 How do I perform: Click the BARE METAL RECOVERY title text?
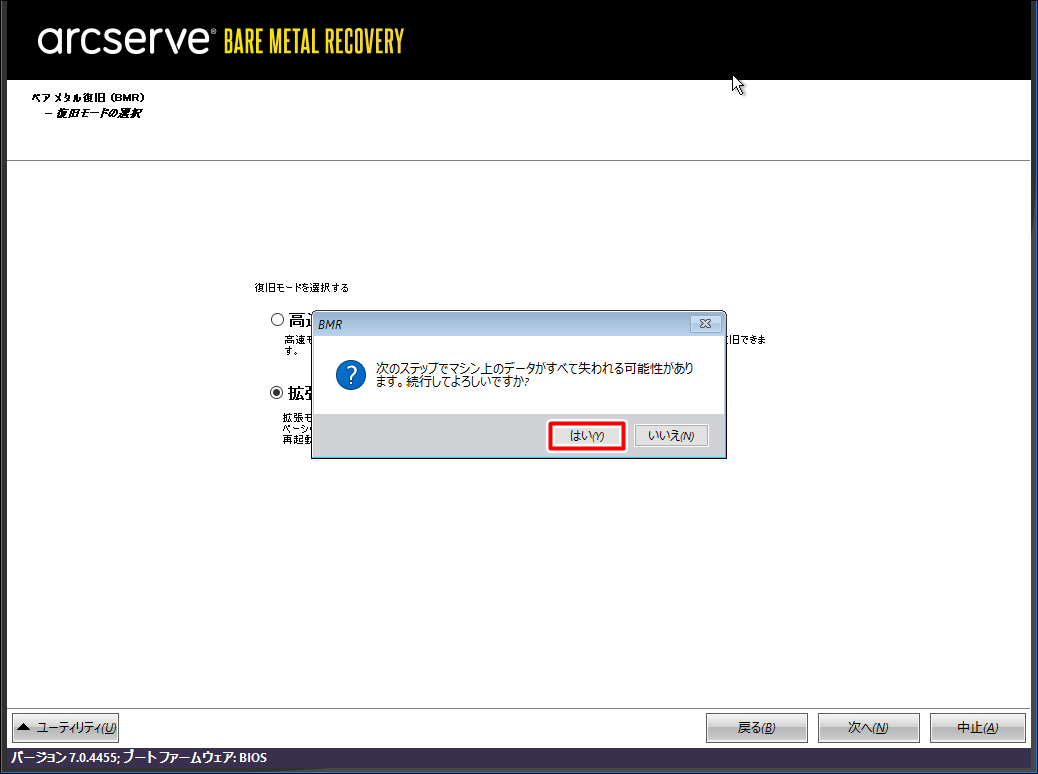pos(314,41)
